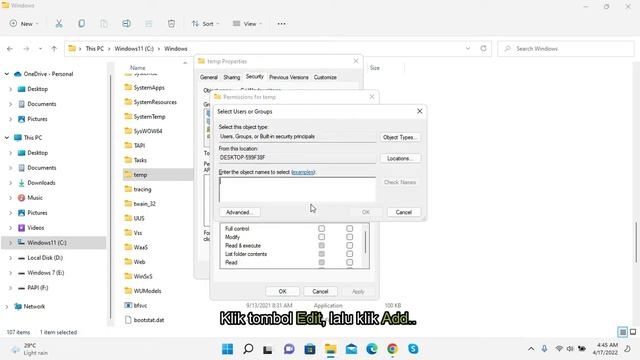Switch to details view layout icon
The height and width of the screenshot is (360, 640).
point(622,332)
